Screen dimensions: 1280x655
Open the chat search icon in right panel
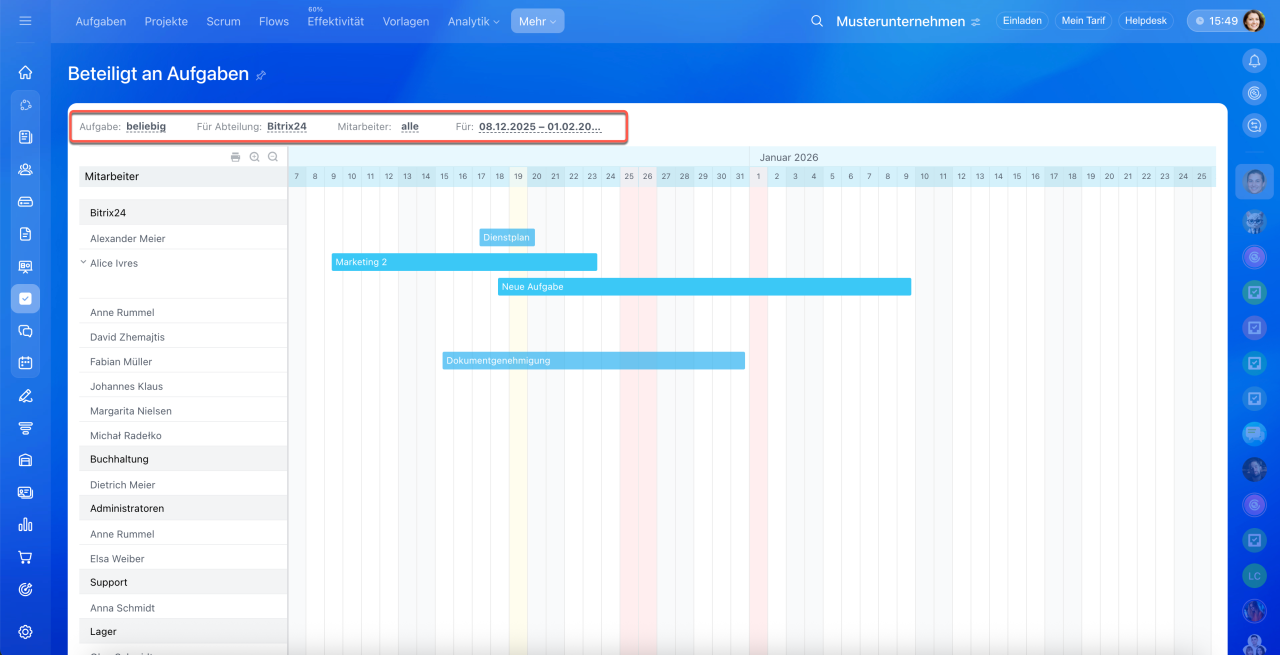[x=1254, y=125]
